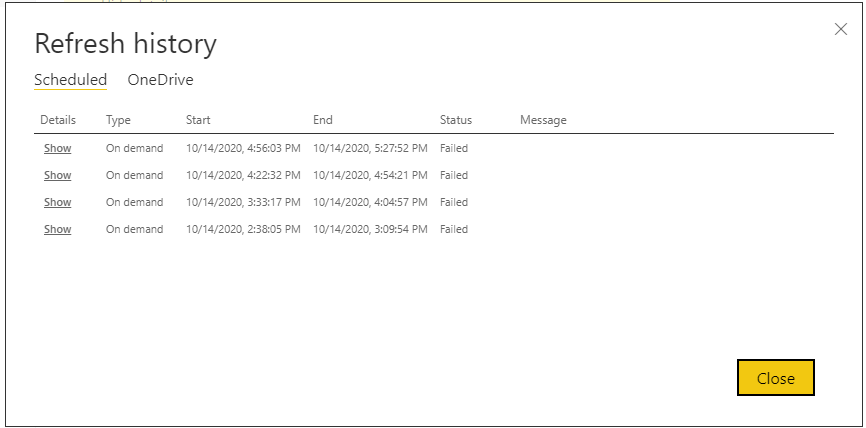This screenshot has height=428, width=866.
Task: Select start time 10/14/2020, 4:22:32 PM
Action: click(x=243, y=176)
